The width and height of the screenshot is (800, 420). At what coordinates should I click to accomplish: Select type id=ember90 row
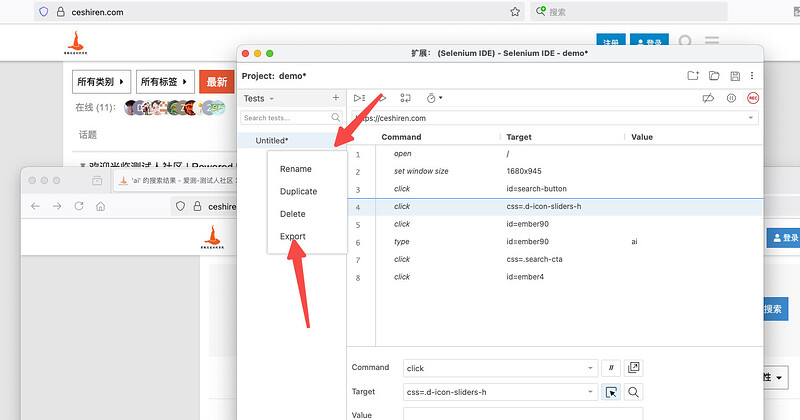pos(555,241)
